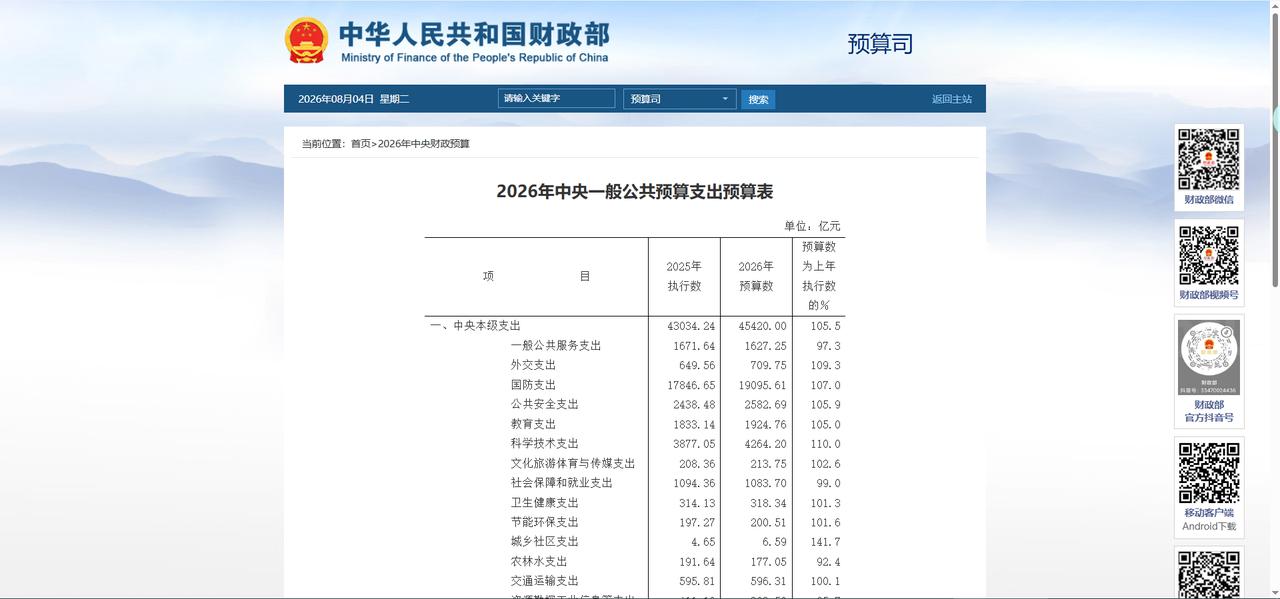Click the 搜索 button
Image resolution: width=1280 pixels, height=599 pixels.
[x=758, y=99]
